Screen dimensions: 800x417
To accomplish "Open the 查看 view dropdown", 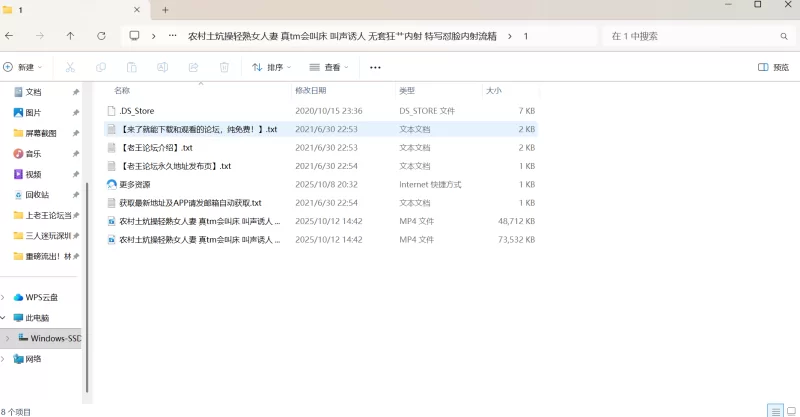I will [329, 67].
